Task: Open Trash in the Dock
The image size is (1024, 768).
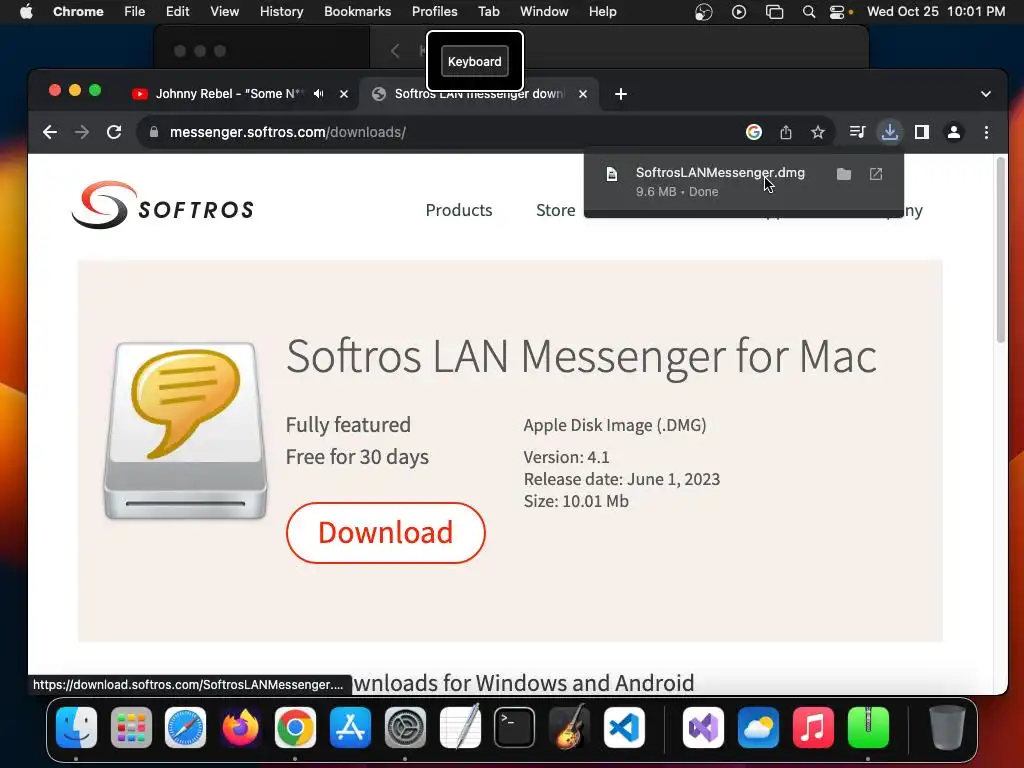Action: [x=947, y=727]
